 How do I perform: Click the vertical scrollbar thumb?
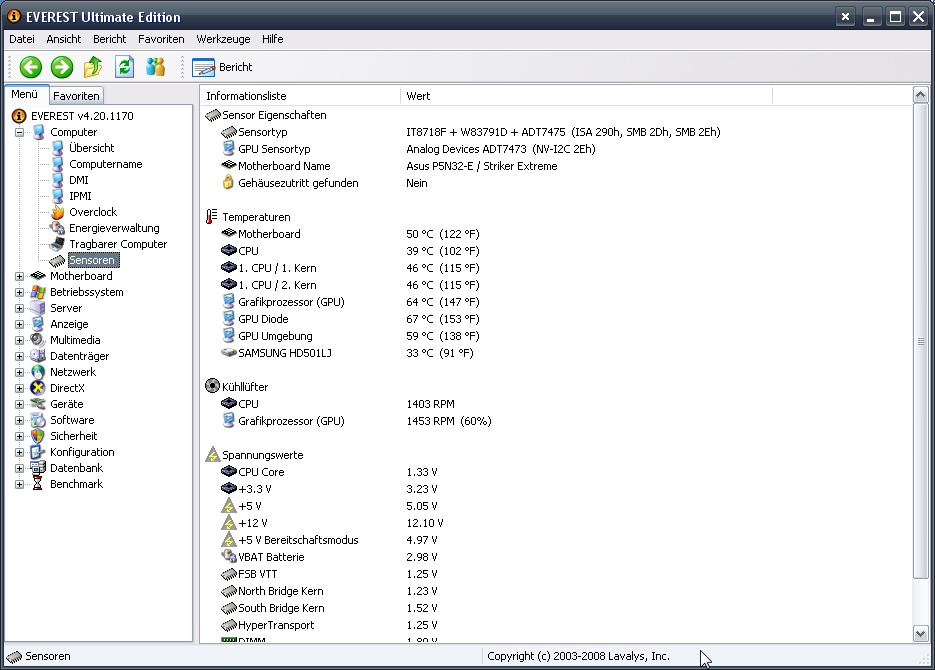pyautogui.click(x=920, y=340)
